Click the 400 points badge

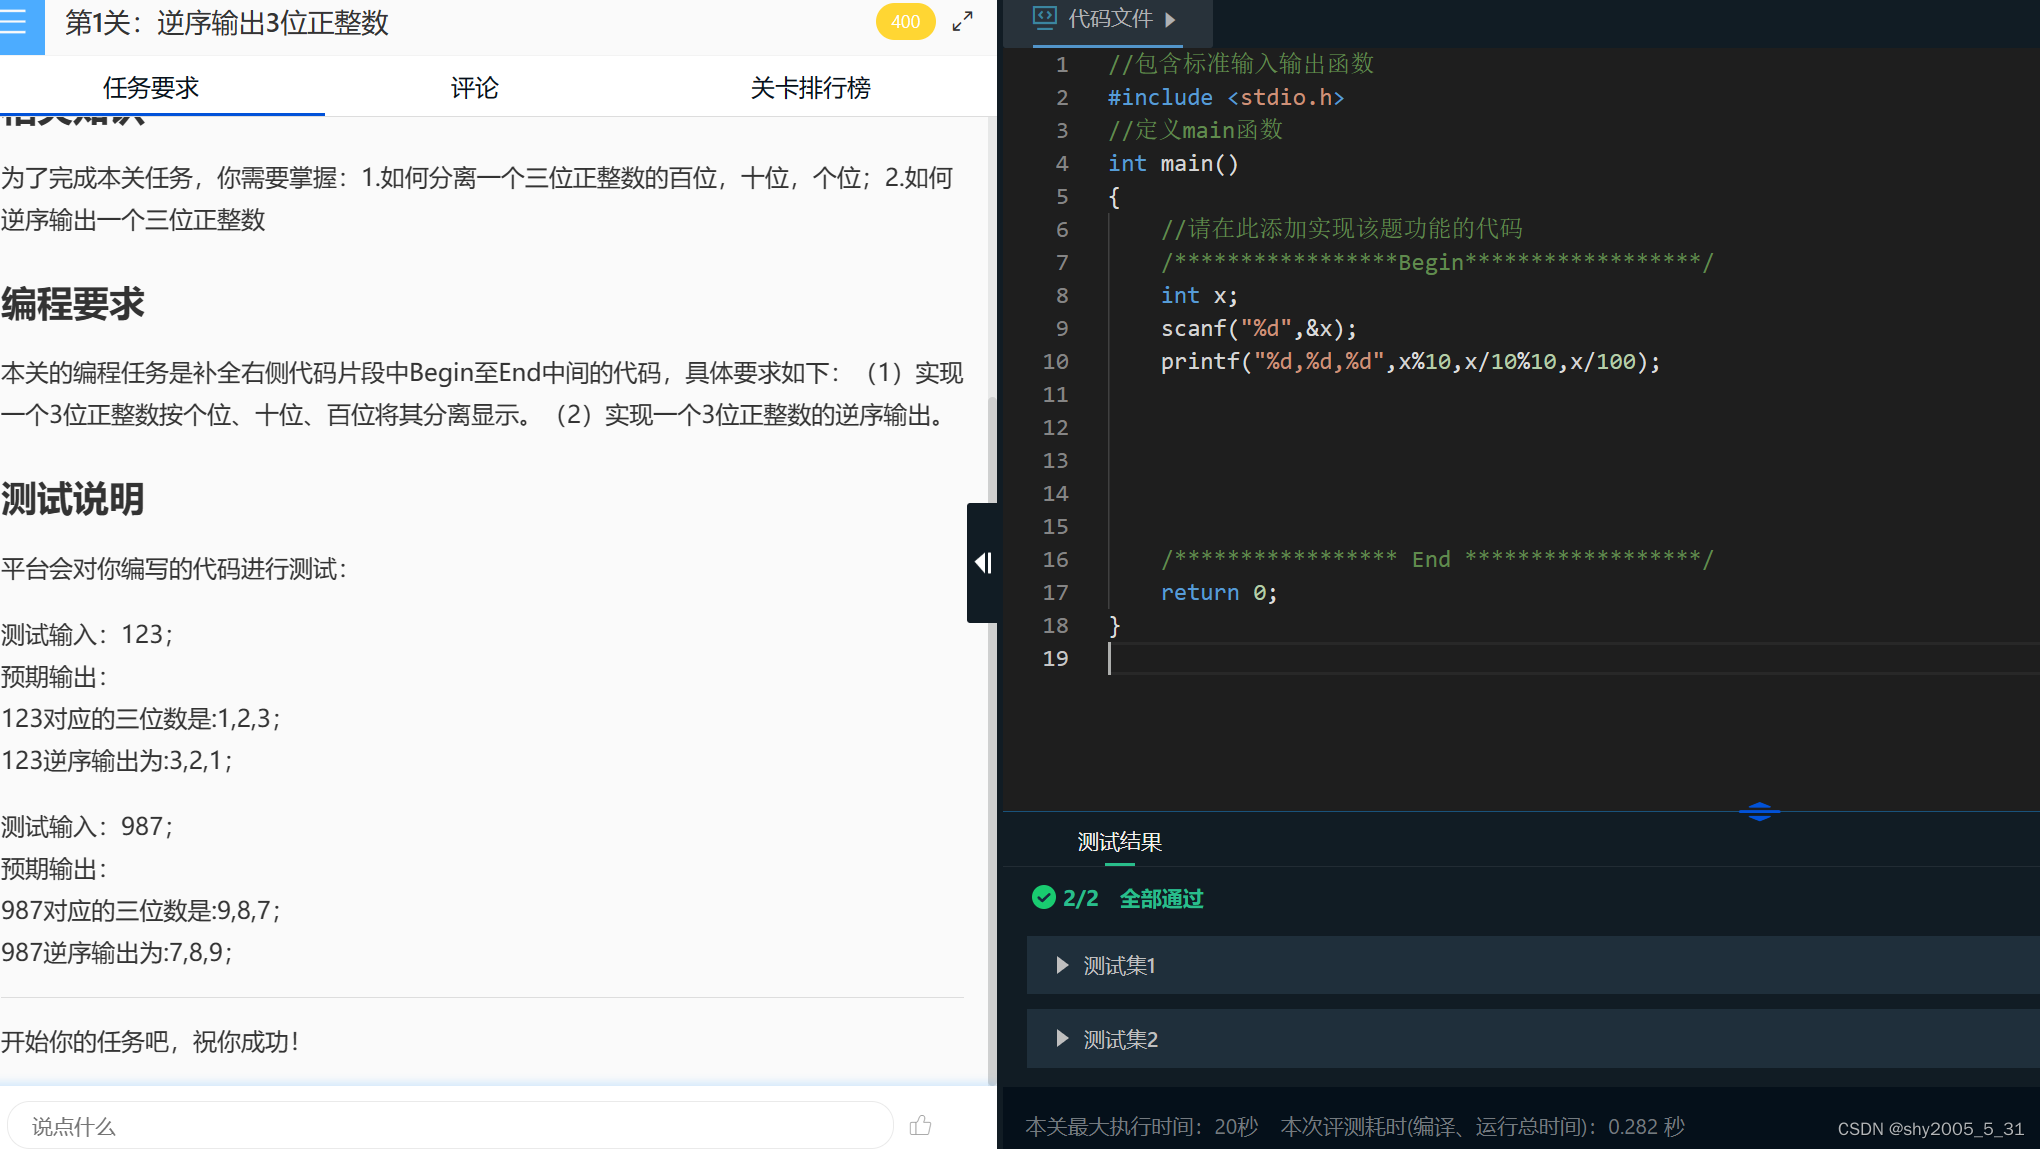click(x=905, y=22)
